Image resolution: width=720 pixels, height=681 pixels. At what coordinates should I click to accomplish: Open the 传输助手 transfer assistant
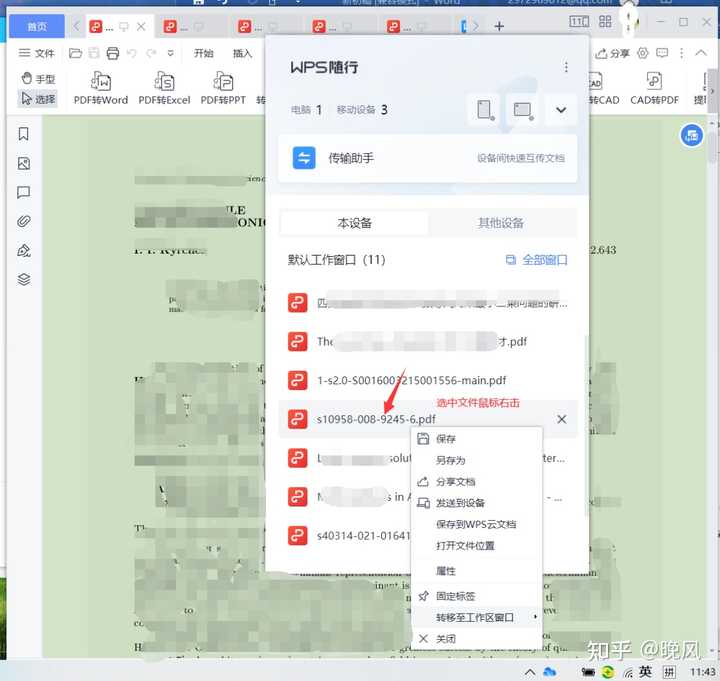428,158
